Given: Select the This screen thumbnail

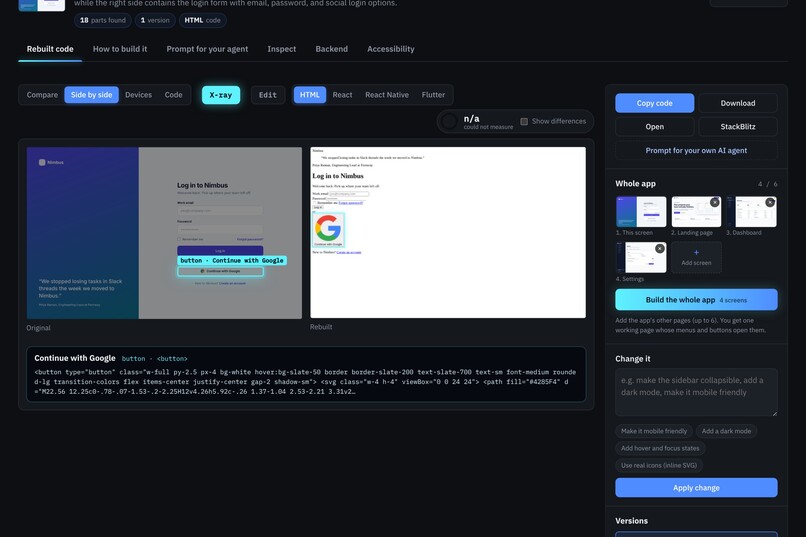Looking at the screenshot, I should (641, 212).
